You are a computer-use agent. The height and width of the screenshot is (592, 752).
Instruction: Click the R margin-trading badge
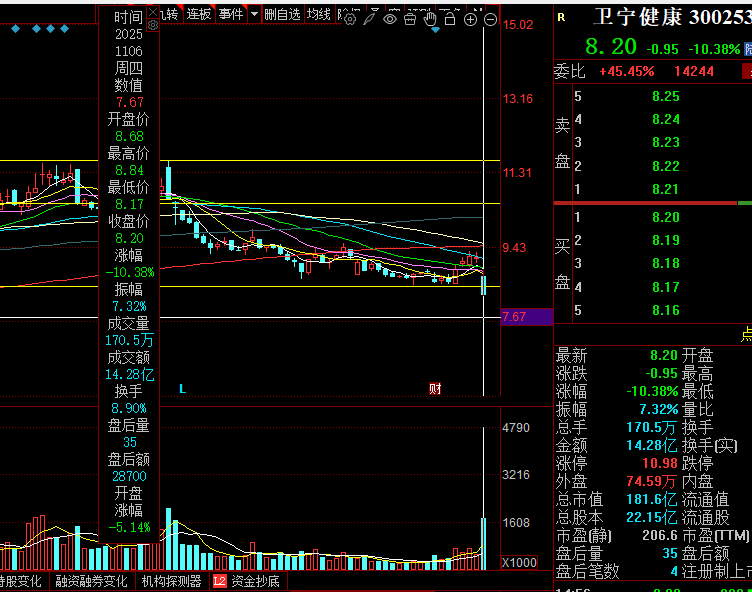coord(561,18)
